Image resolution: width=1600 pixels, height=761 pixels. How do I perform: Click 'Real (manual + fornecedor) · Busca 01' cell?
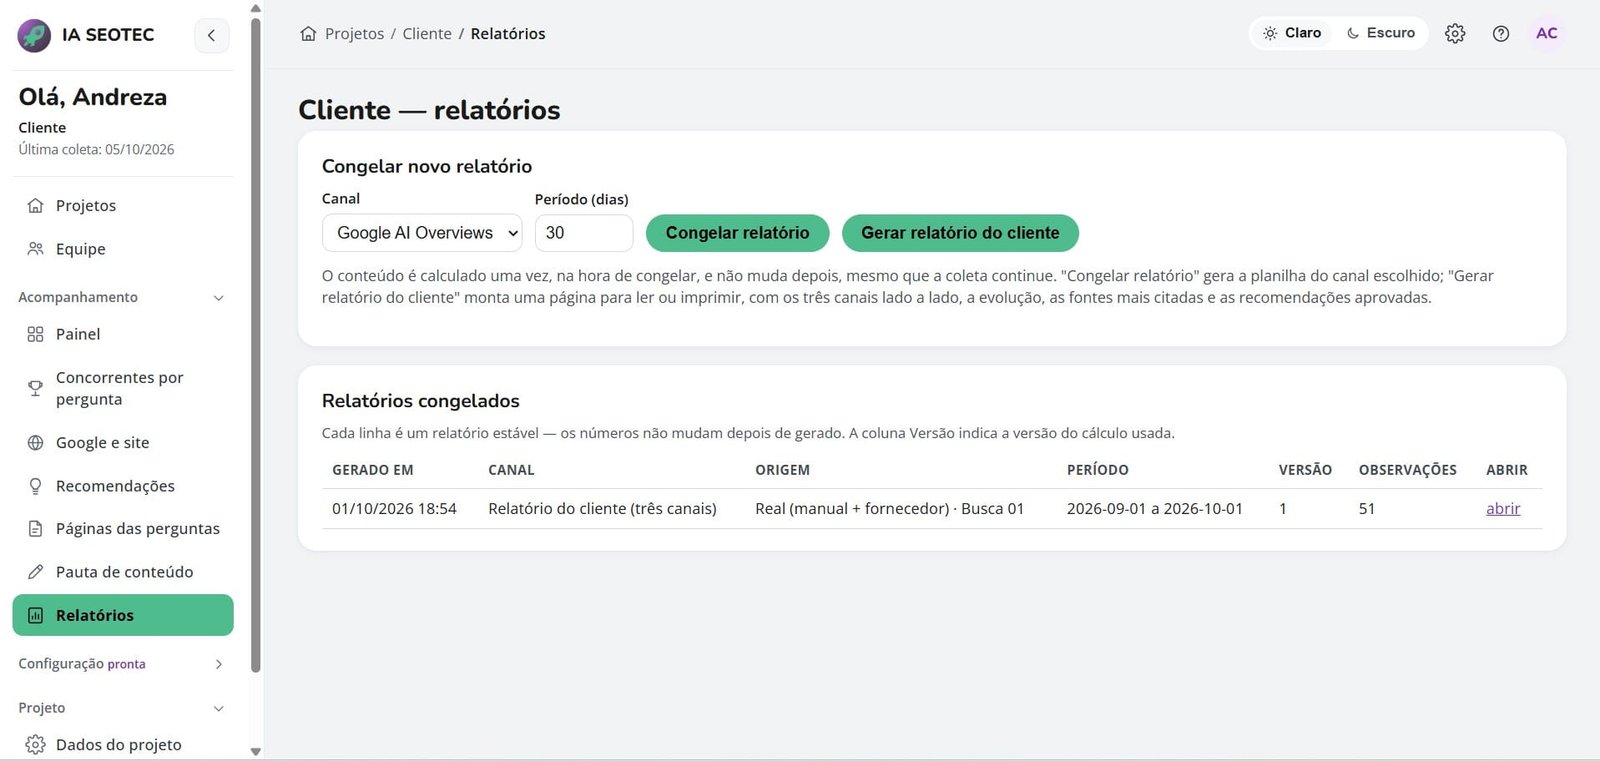[x=889, y=508]
